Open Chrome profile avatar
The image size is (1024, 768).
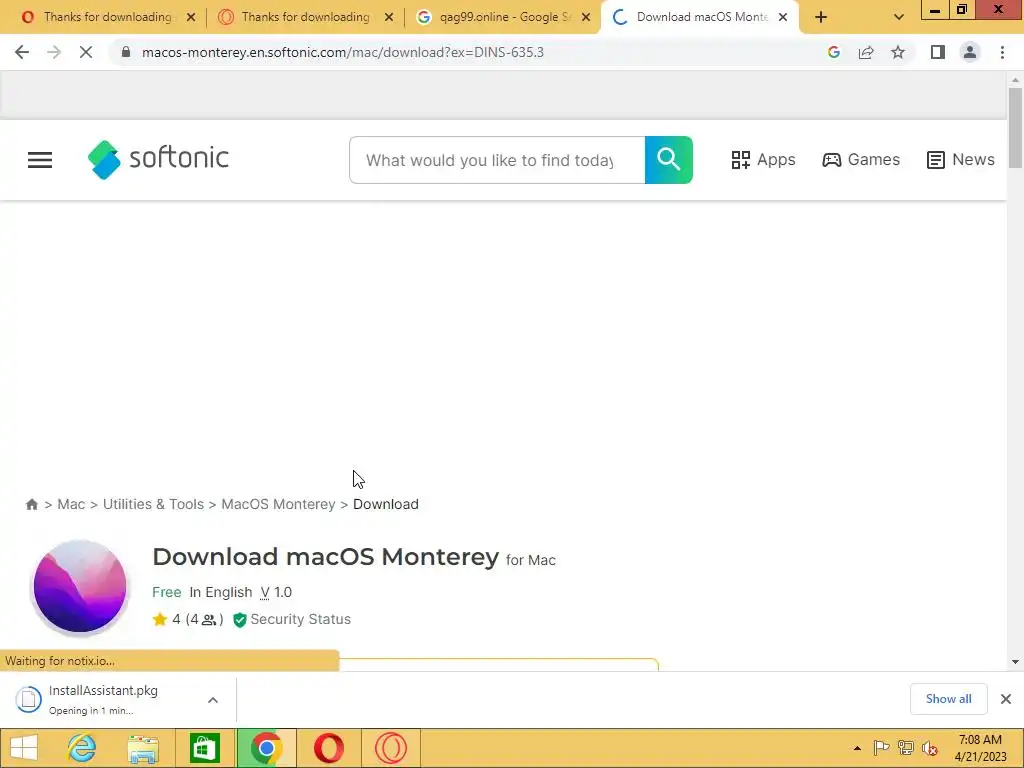tap(970, 52)
